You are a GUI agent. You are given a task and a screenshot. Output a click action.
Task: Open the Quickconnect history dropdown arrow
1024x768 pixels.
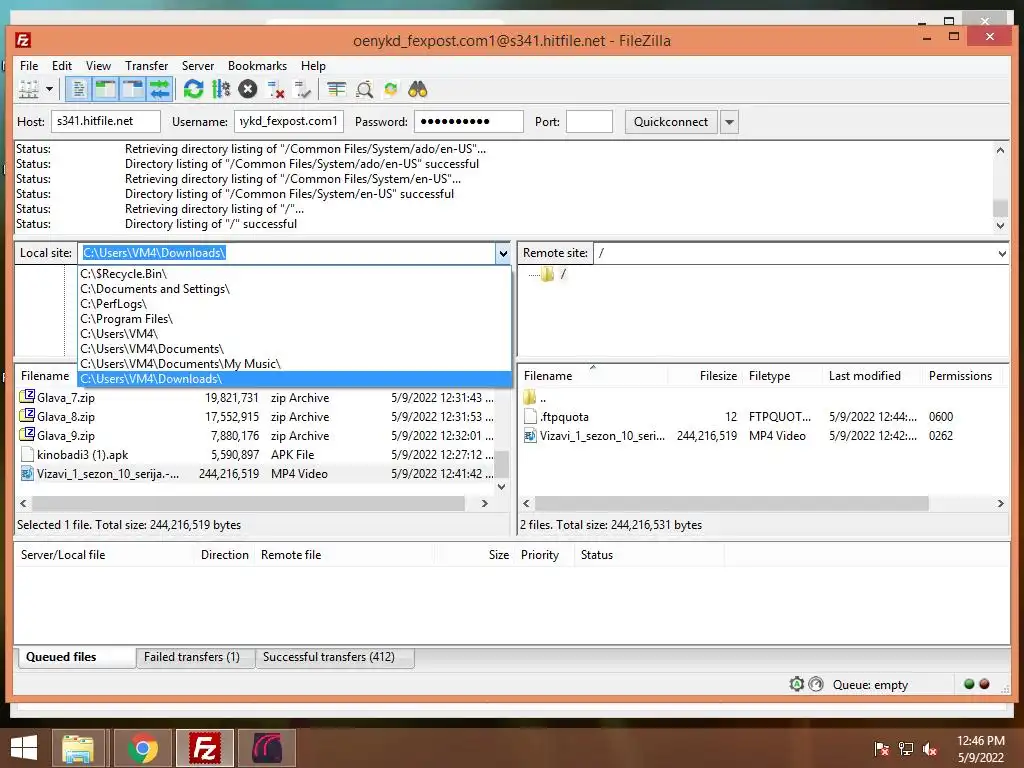pos(729,122)
